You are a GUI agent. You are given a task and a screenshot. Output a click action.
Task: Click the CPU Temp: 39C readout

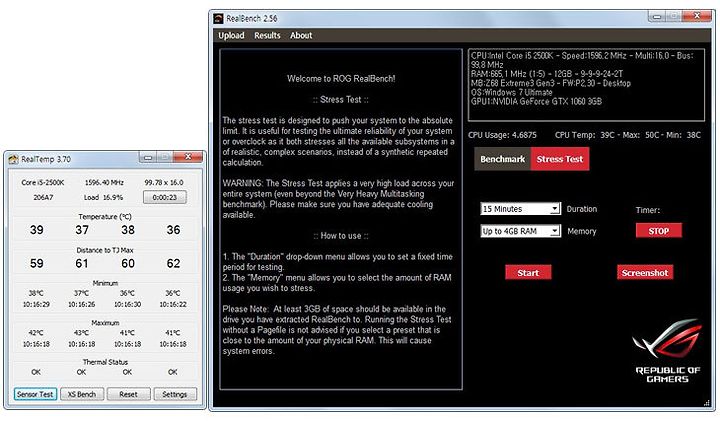coord(628,135)
